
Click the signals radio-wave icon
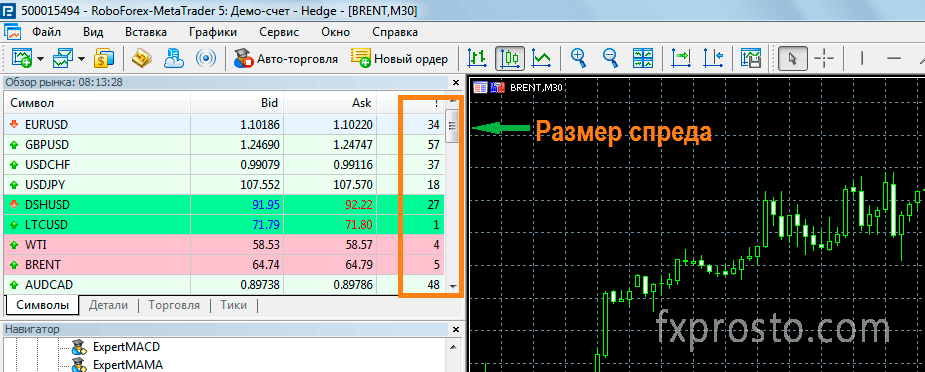tap(205, 58)
